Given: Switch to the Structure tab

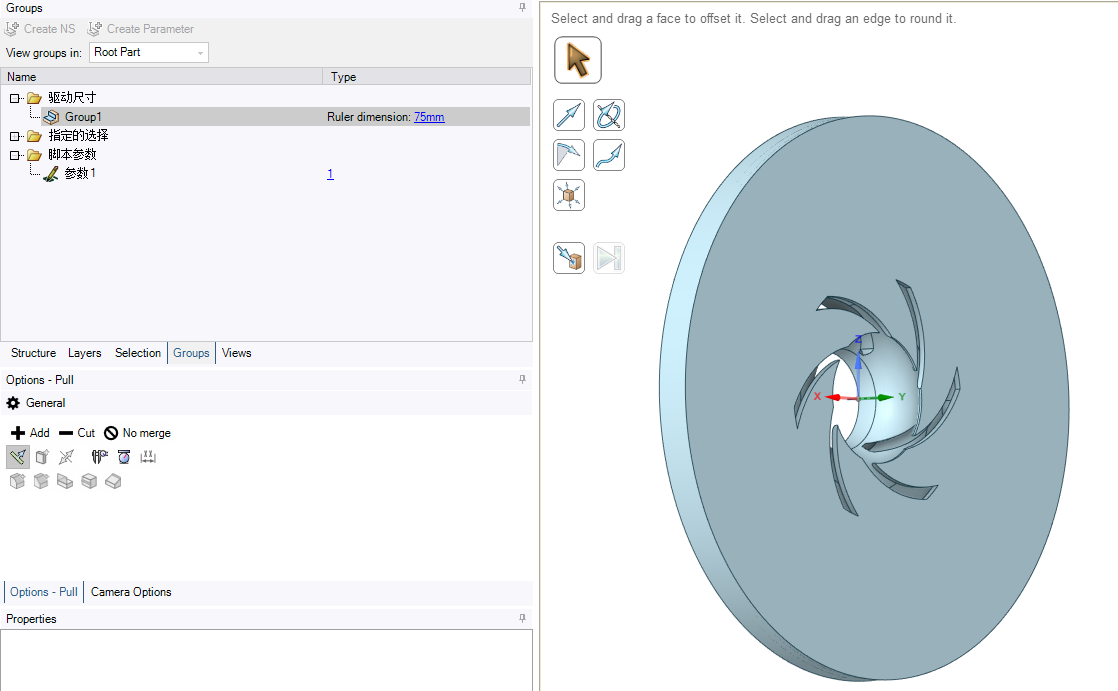Looking at the screenshot, I should pos(33,353).
